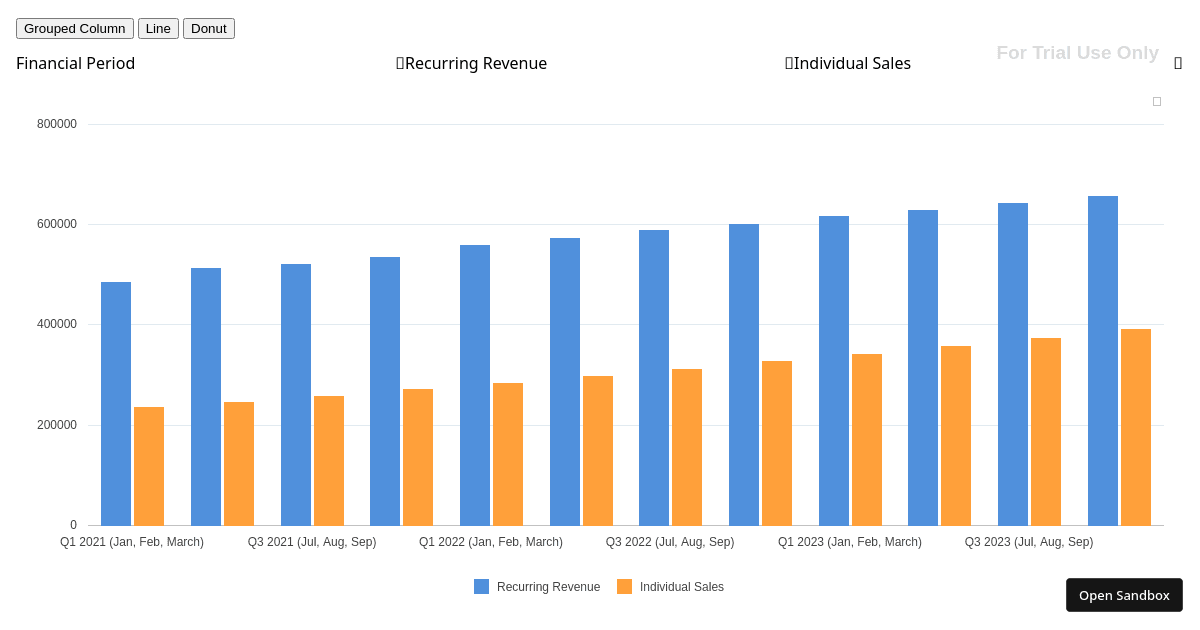The width and height of the screenshot is (1200, 630).
Task: Click the 200000 y-axis label
Action: click(x=57, y=425)
